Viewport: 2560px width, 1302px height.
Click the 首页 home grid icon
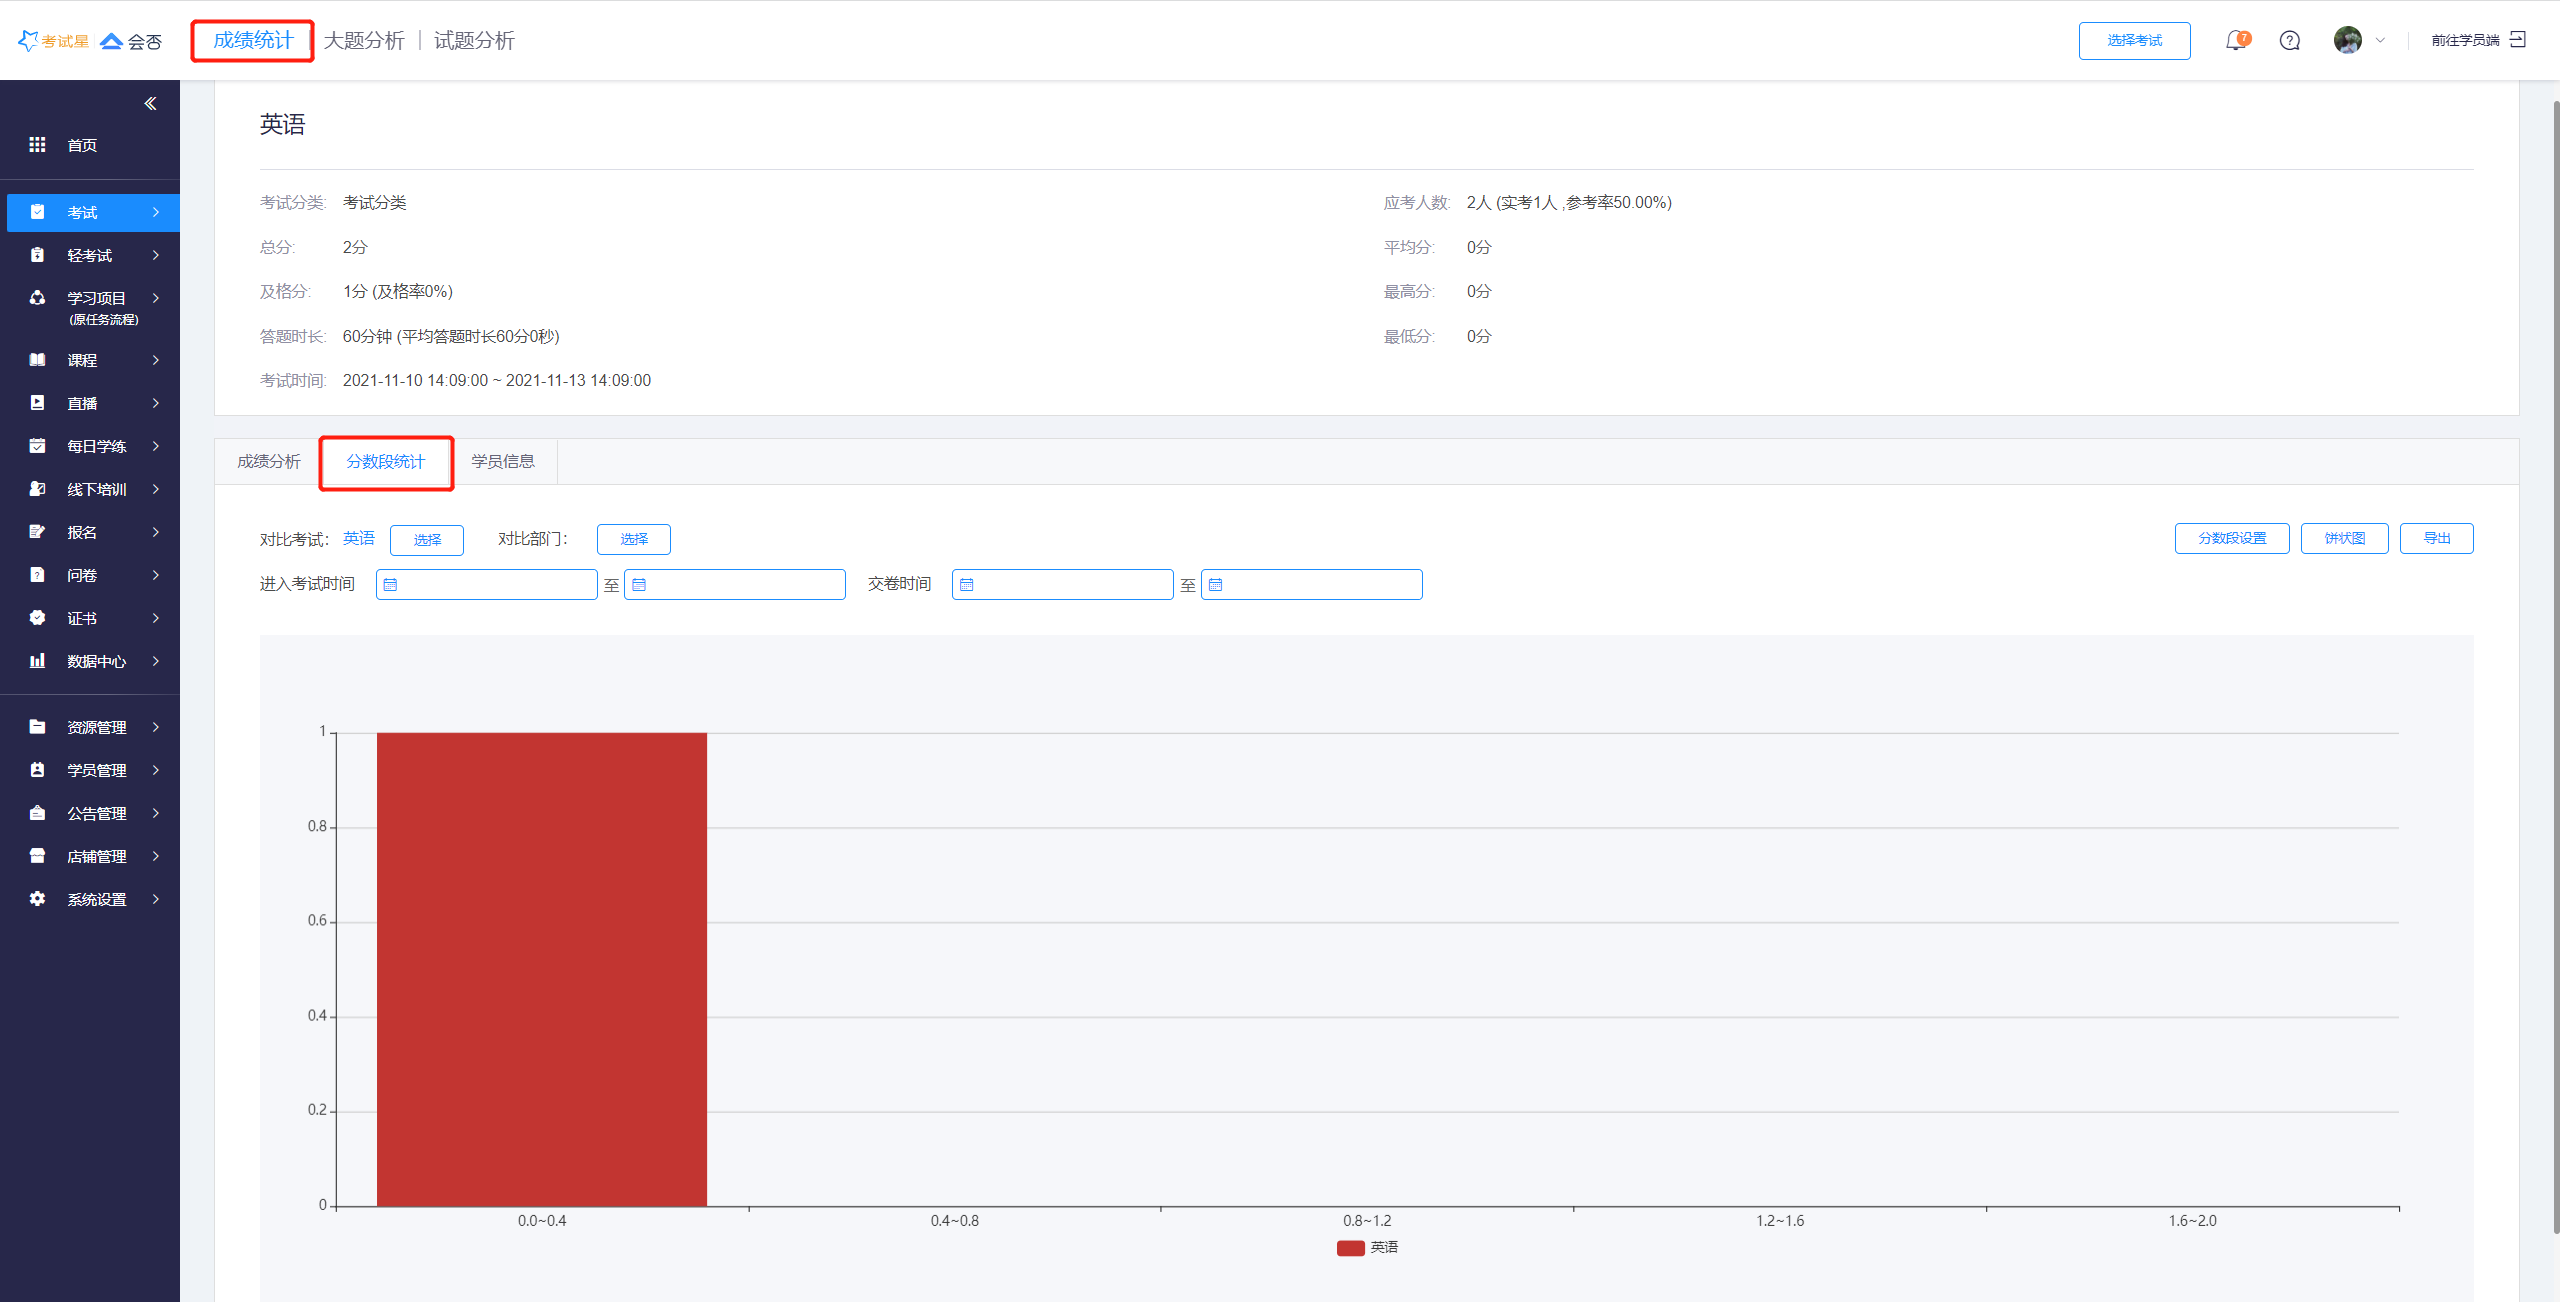(37, 145)
